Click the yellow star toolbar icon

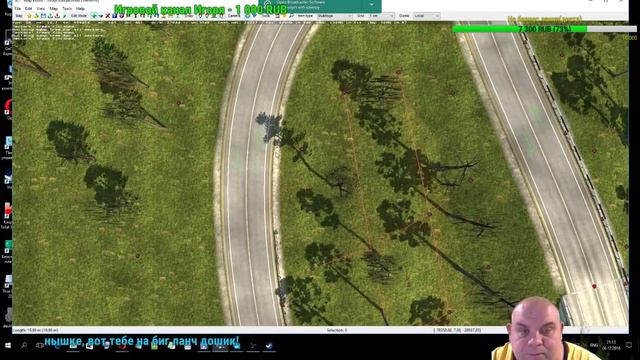(x=29, y=16)
